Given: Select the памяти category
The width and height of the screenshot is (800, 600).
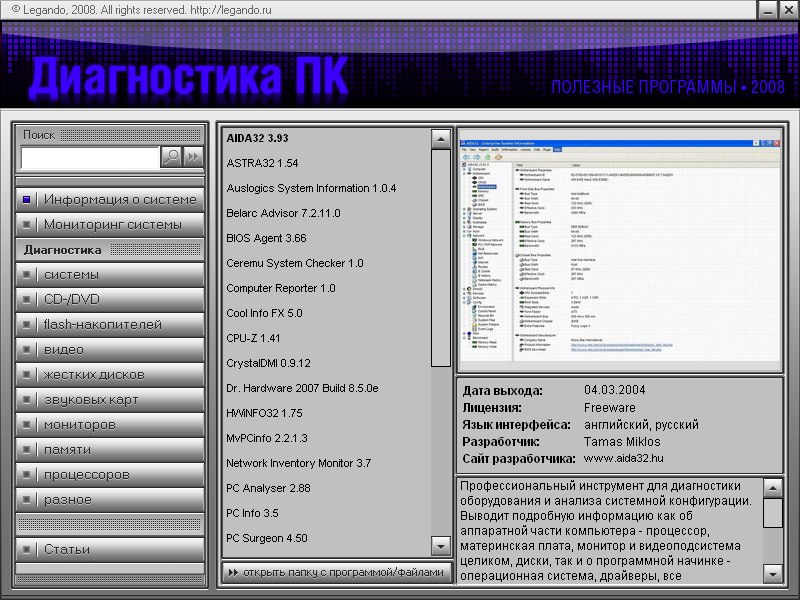Looking at the screenshot, I should 110,449.
